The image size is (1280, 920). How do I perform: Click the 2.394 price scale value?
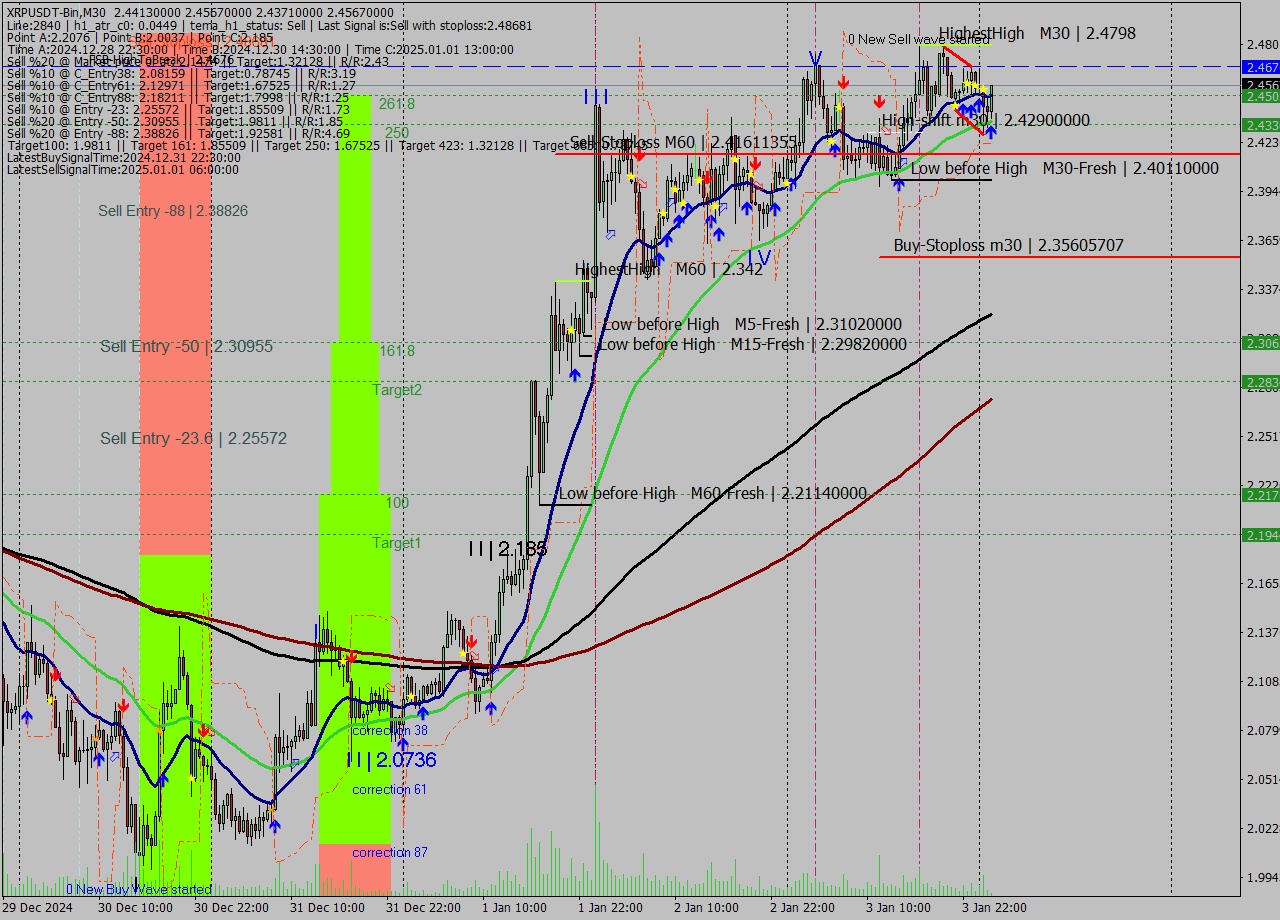point(1262,192)
